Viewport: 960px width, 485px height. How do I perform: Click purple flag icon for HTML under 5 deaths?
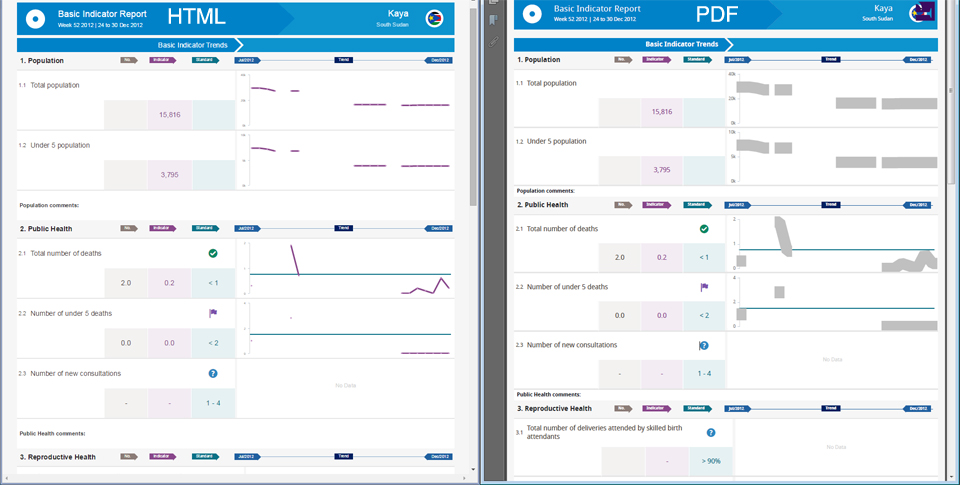[213, 313]
